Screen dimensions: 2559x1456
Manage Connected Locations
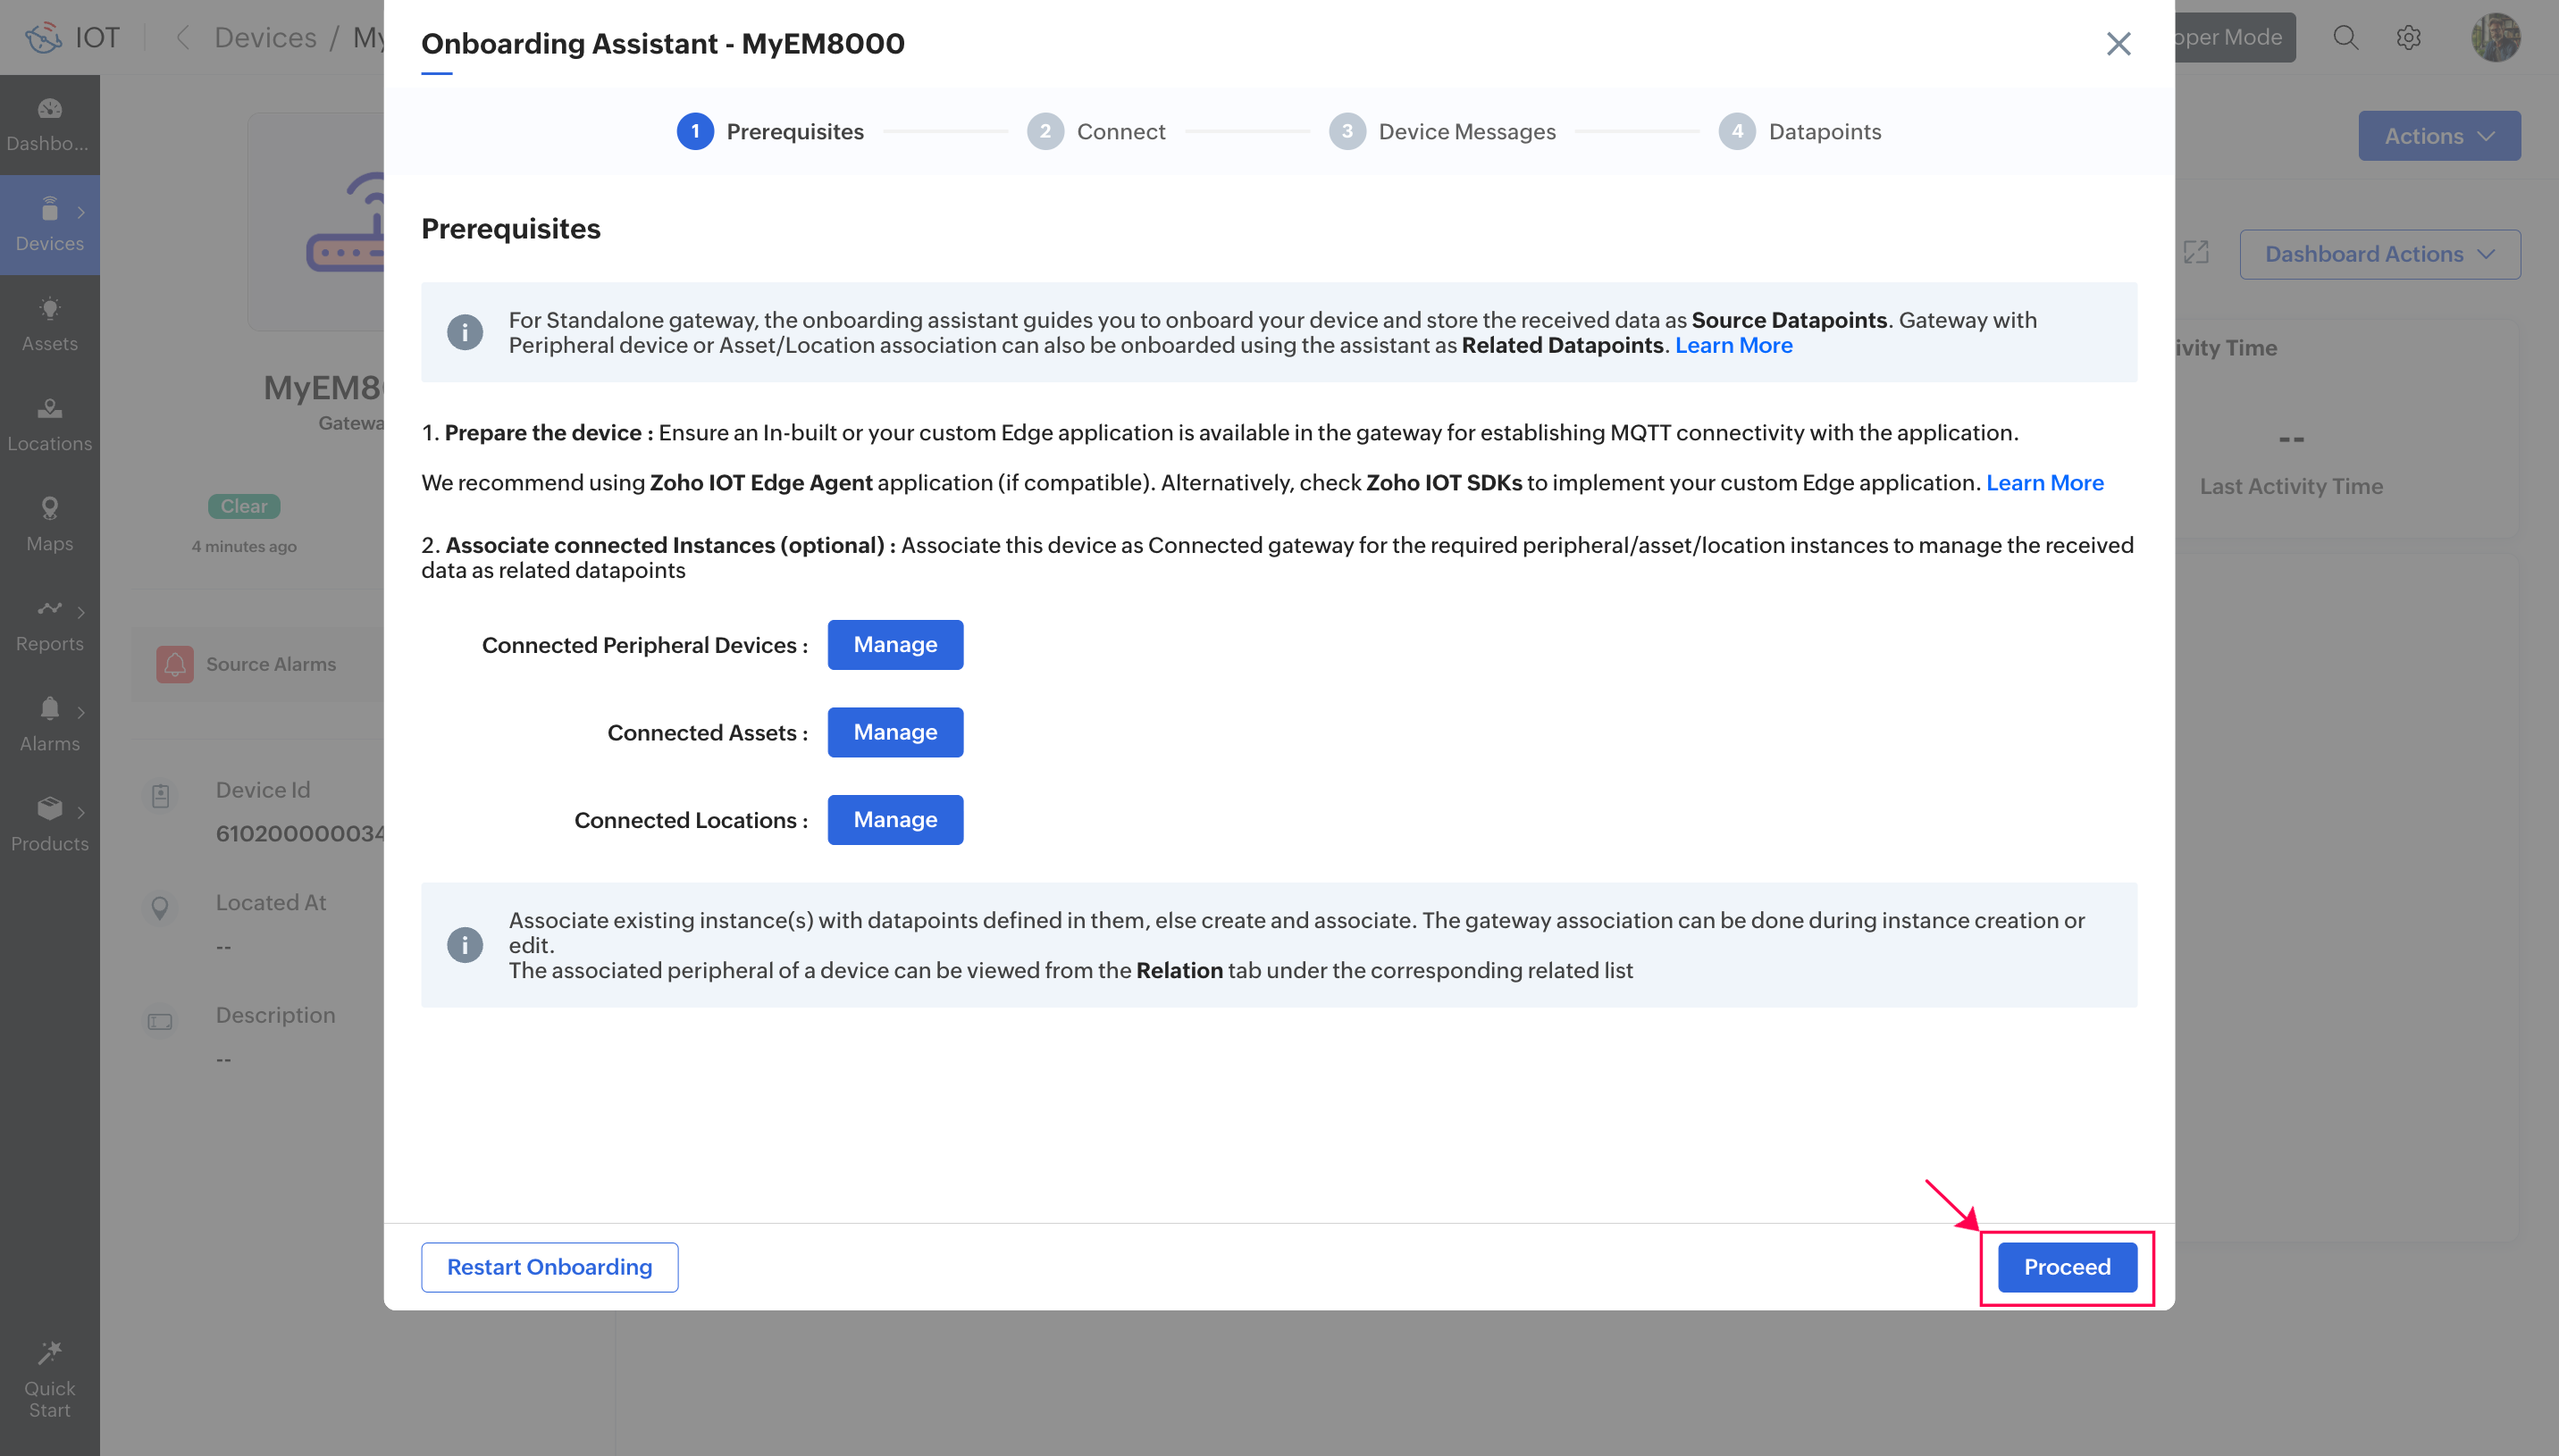[x=895, y=820]
